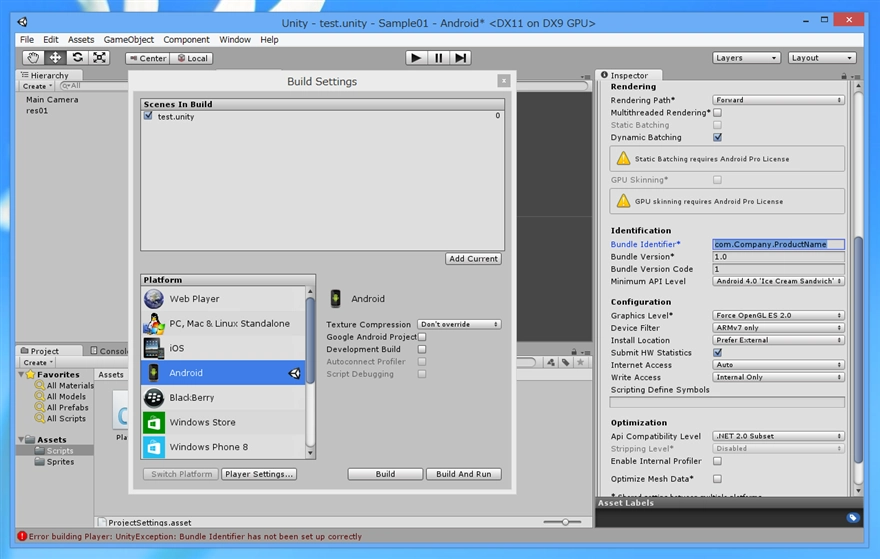The height and width of the screenshot is (559, 880).
Task: Open the Window menu
Action: click(x=235, y=39)
